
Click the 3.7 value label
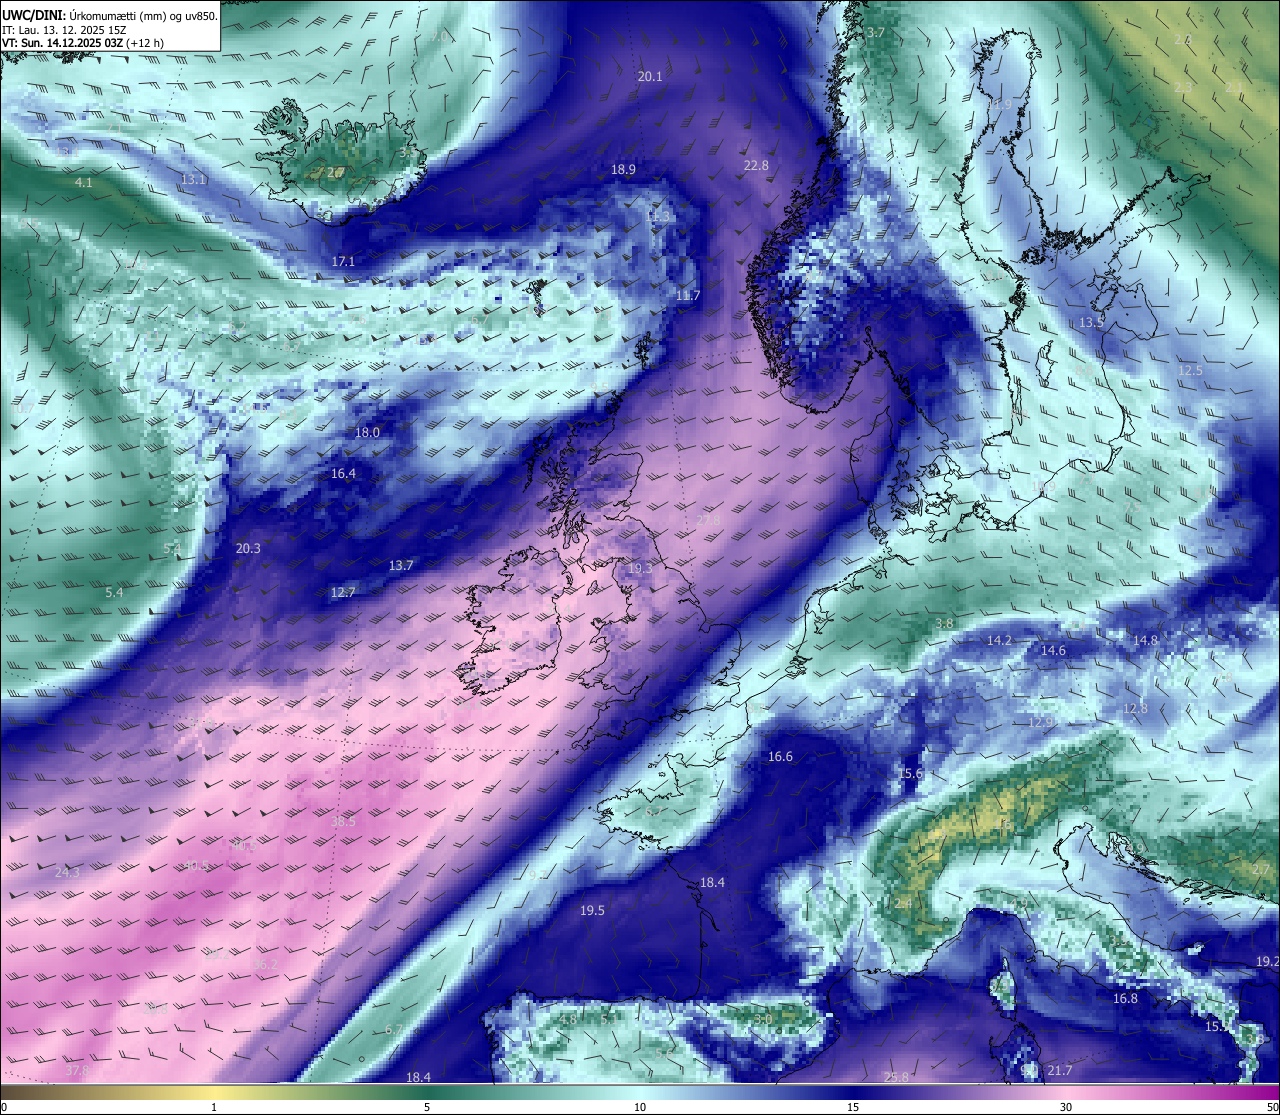[876, 33]
